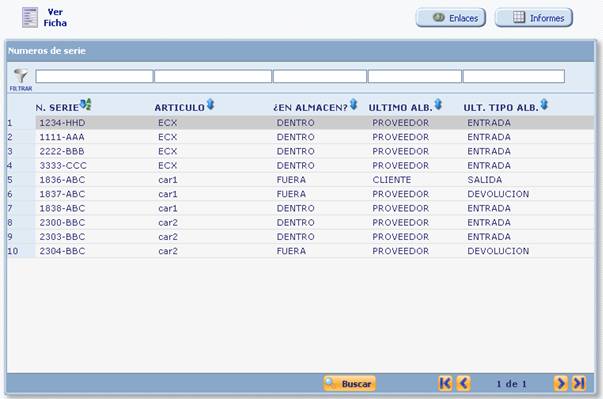Click FUERA in the 2304-BBC row

(291, 251)
